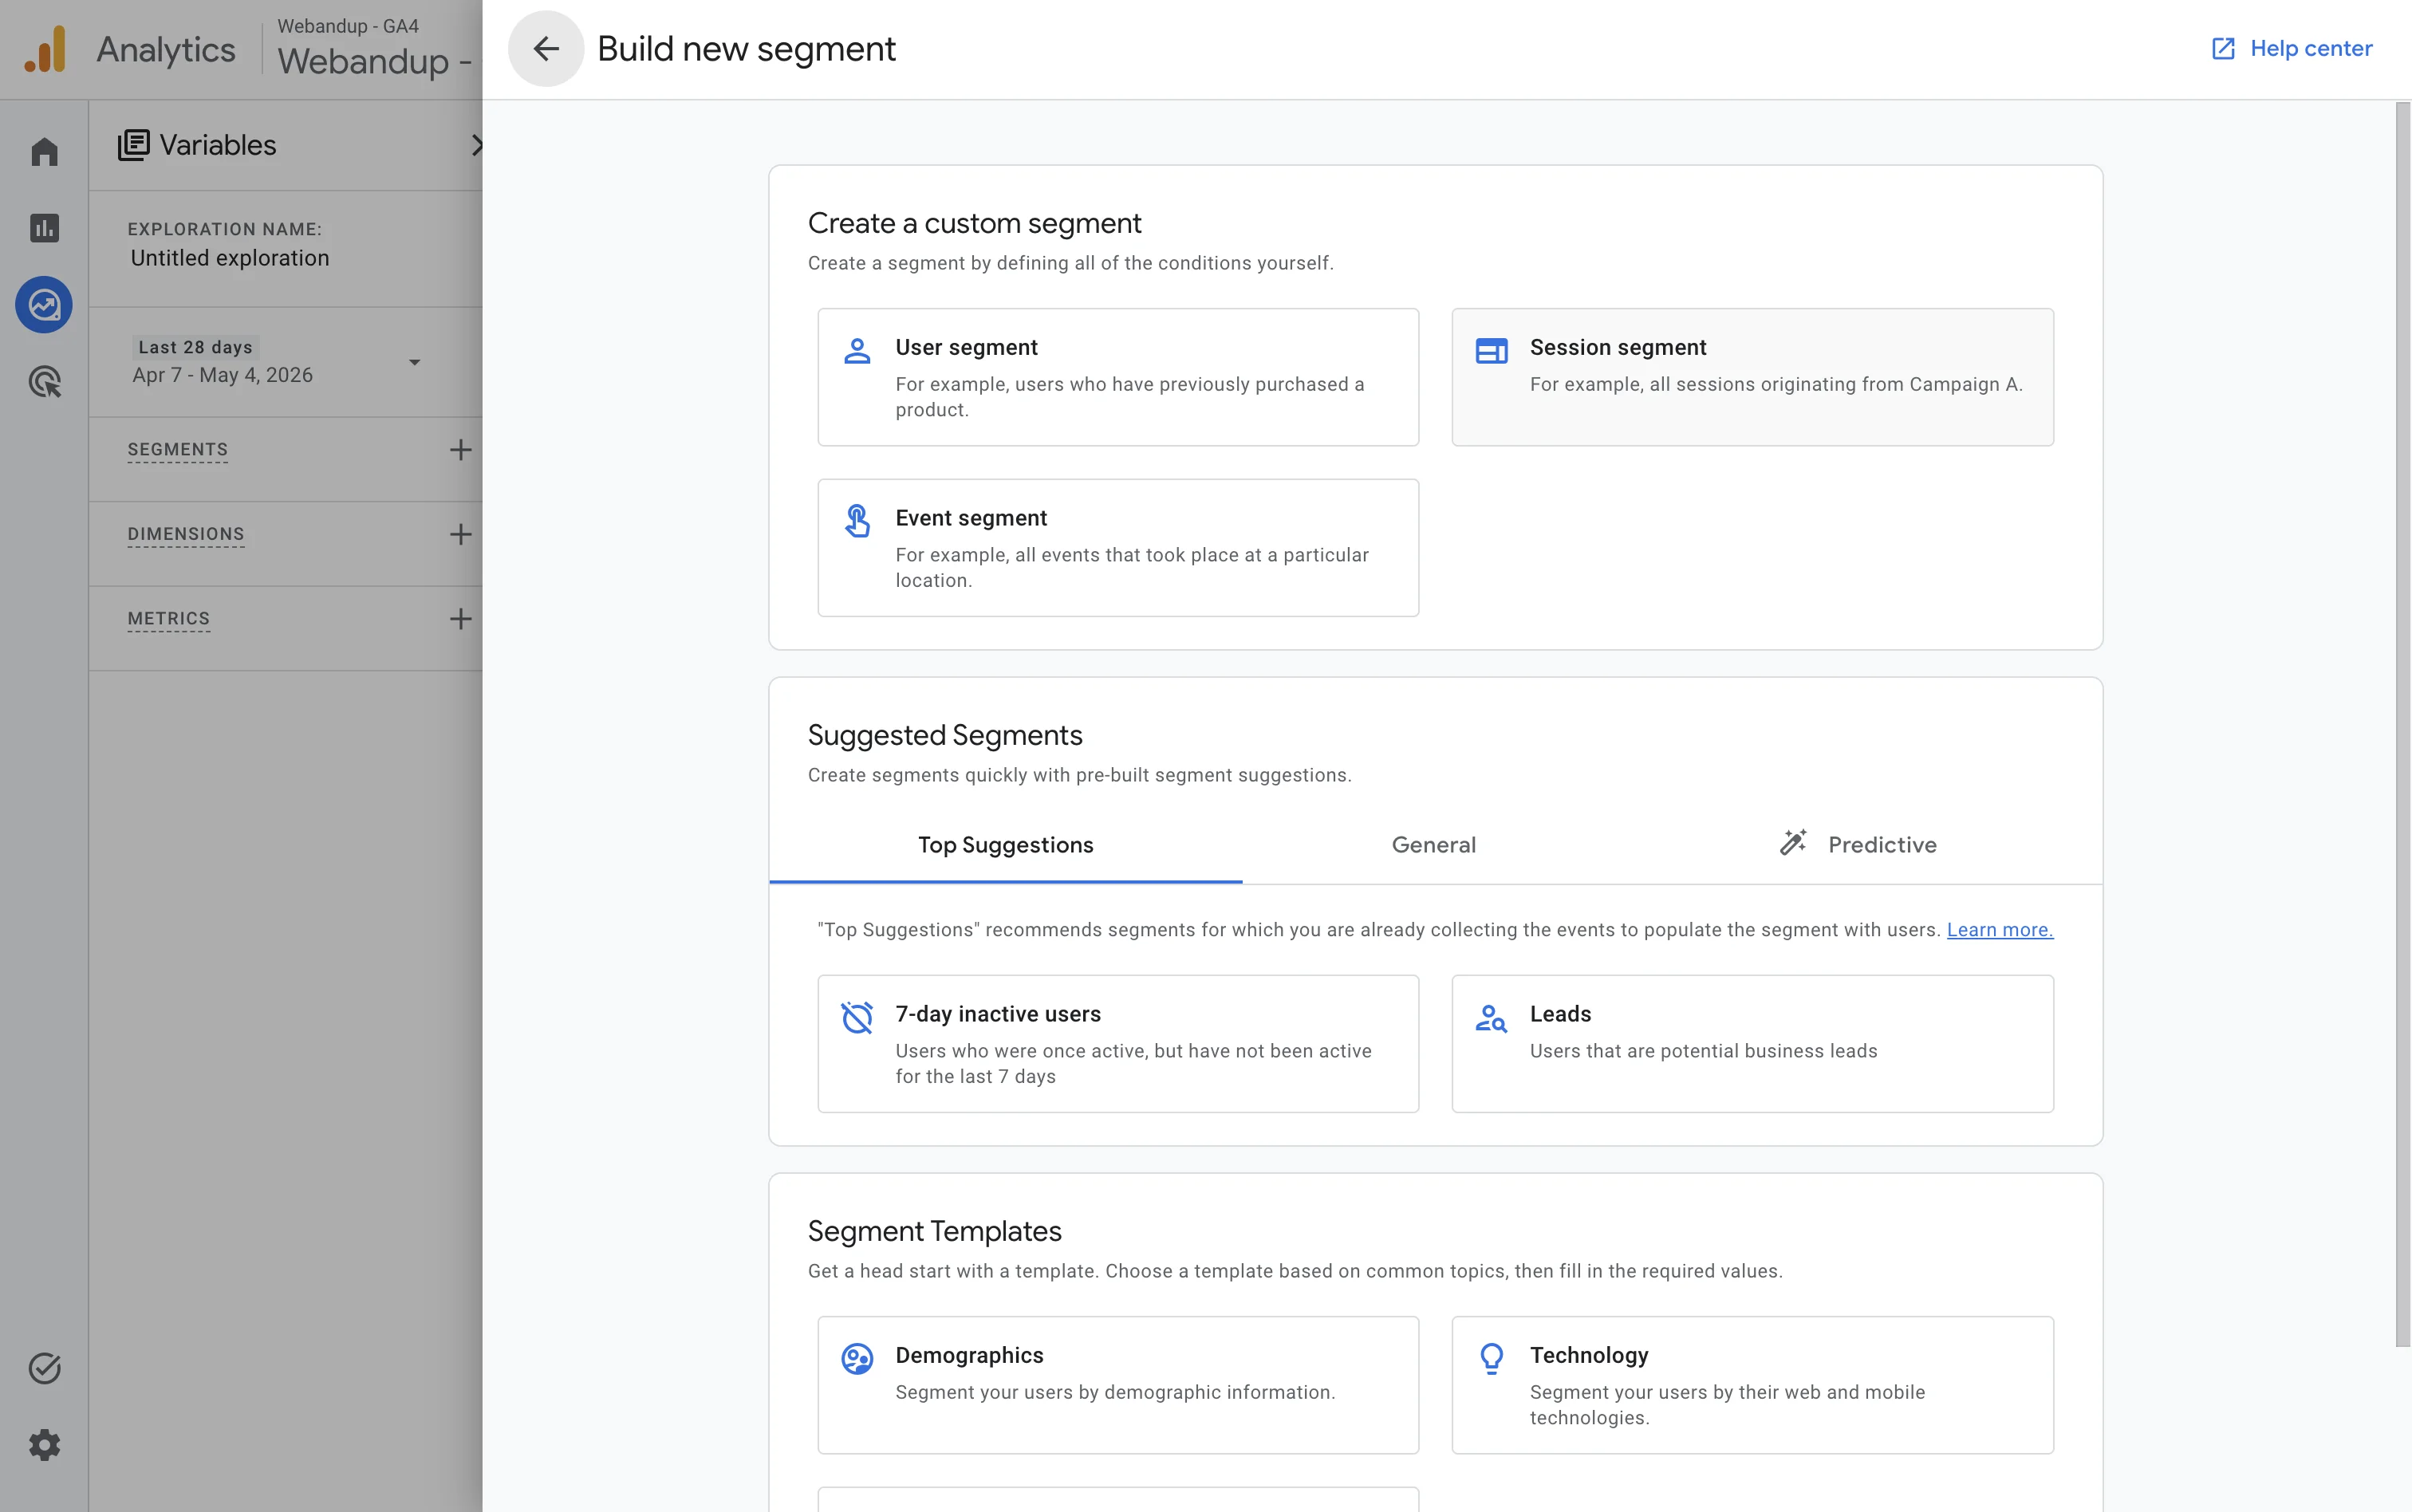Click the Technology lightbulb icon
This screenshot has height=1512, width=2412.
[1491, 1359]
